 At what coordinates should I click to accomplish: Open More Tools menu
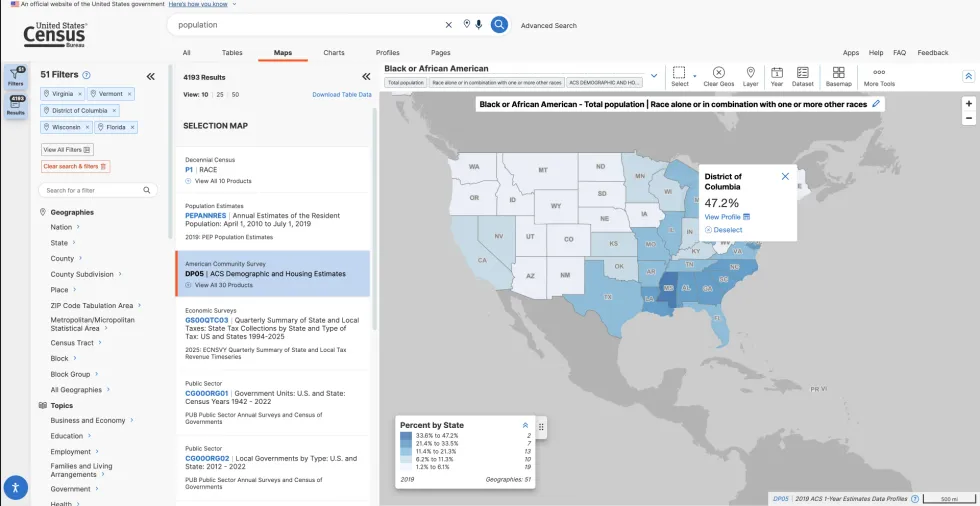879,76
